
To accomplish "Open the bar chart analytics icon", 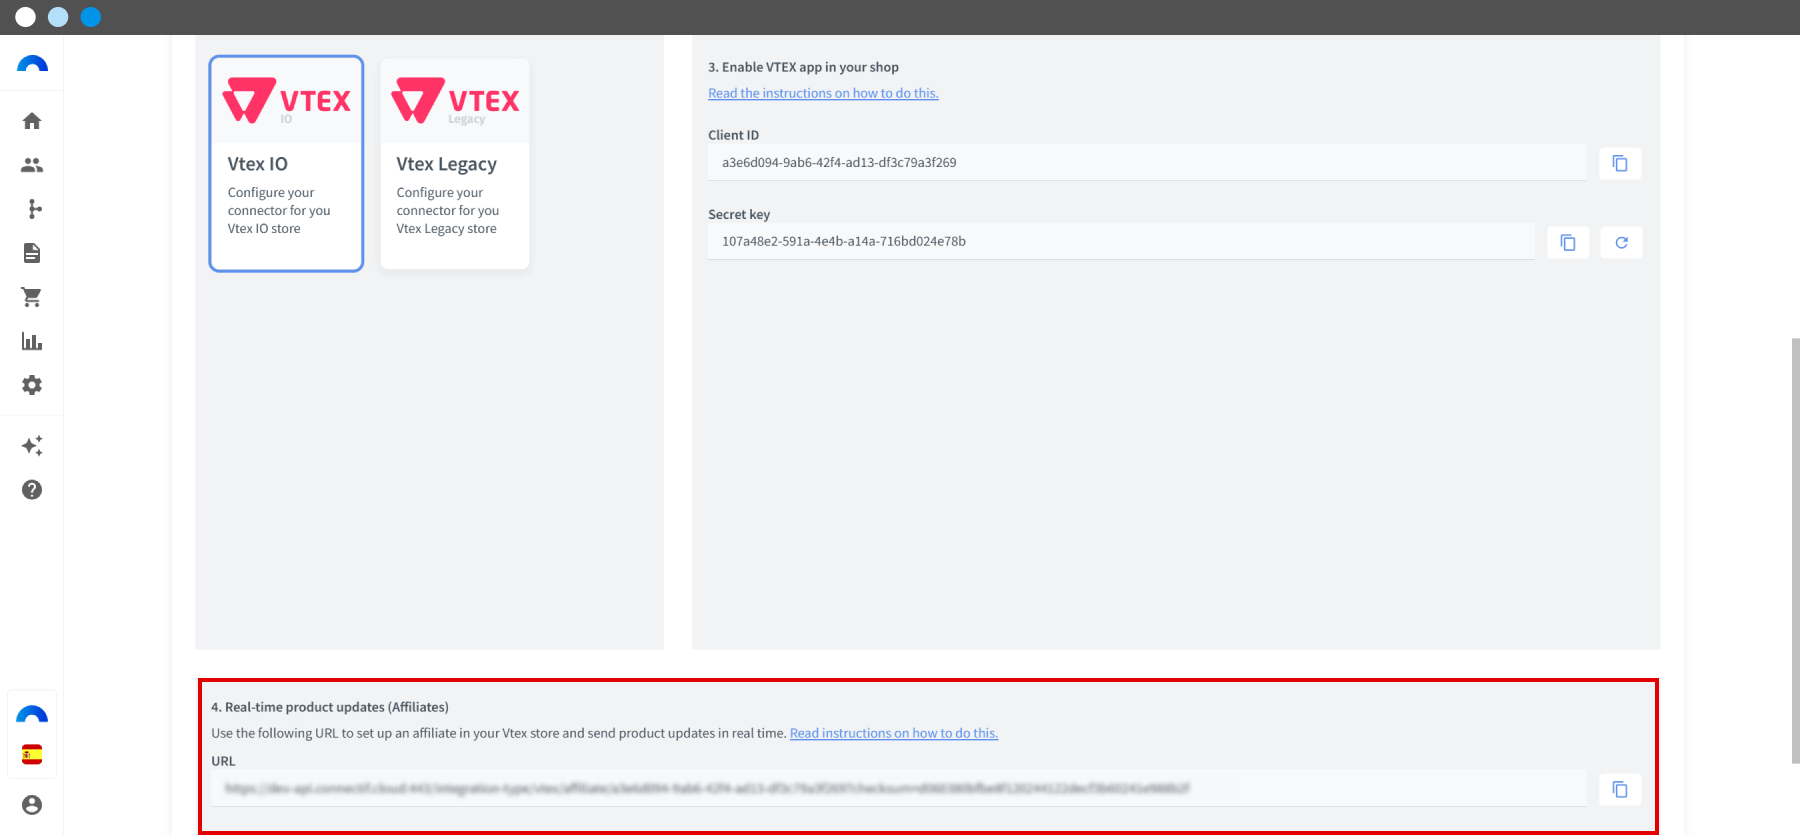I will click(x=32, y=341).
